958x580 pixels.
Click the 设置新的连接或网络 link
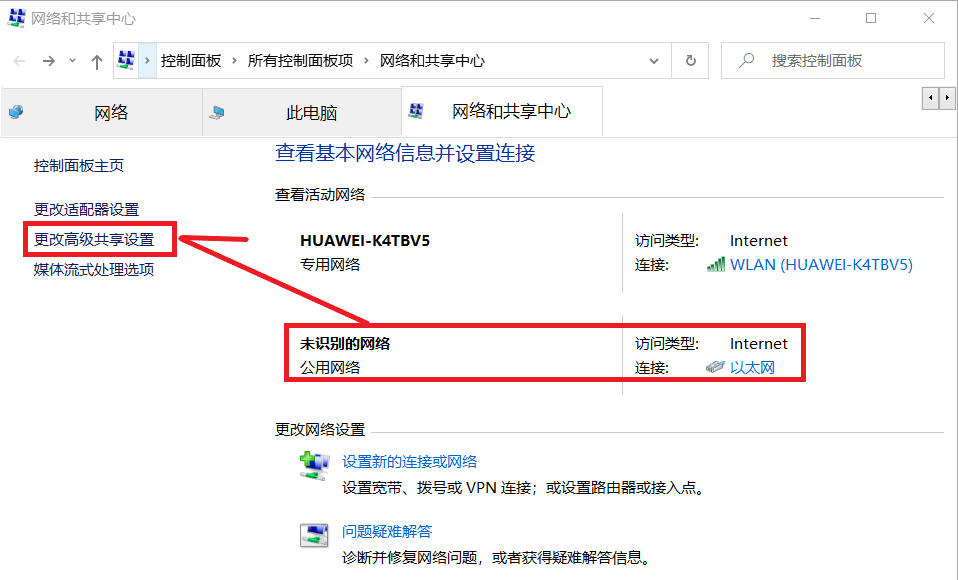[x=409, y=461]
